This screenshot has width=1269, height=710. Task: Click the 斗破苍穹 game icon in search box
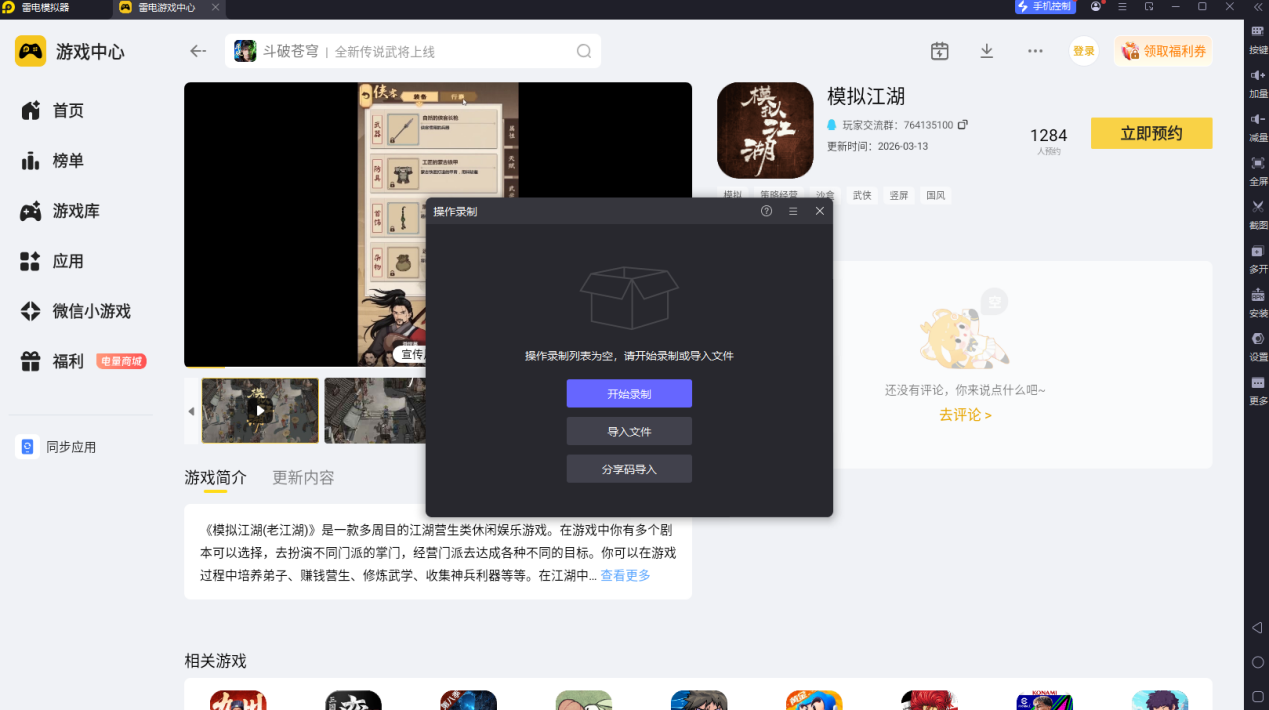tap(245, 51)
